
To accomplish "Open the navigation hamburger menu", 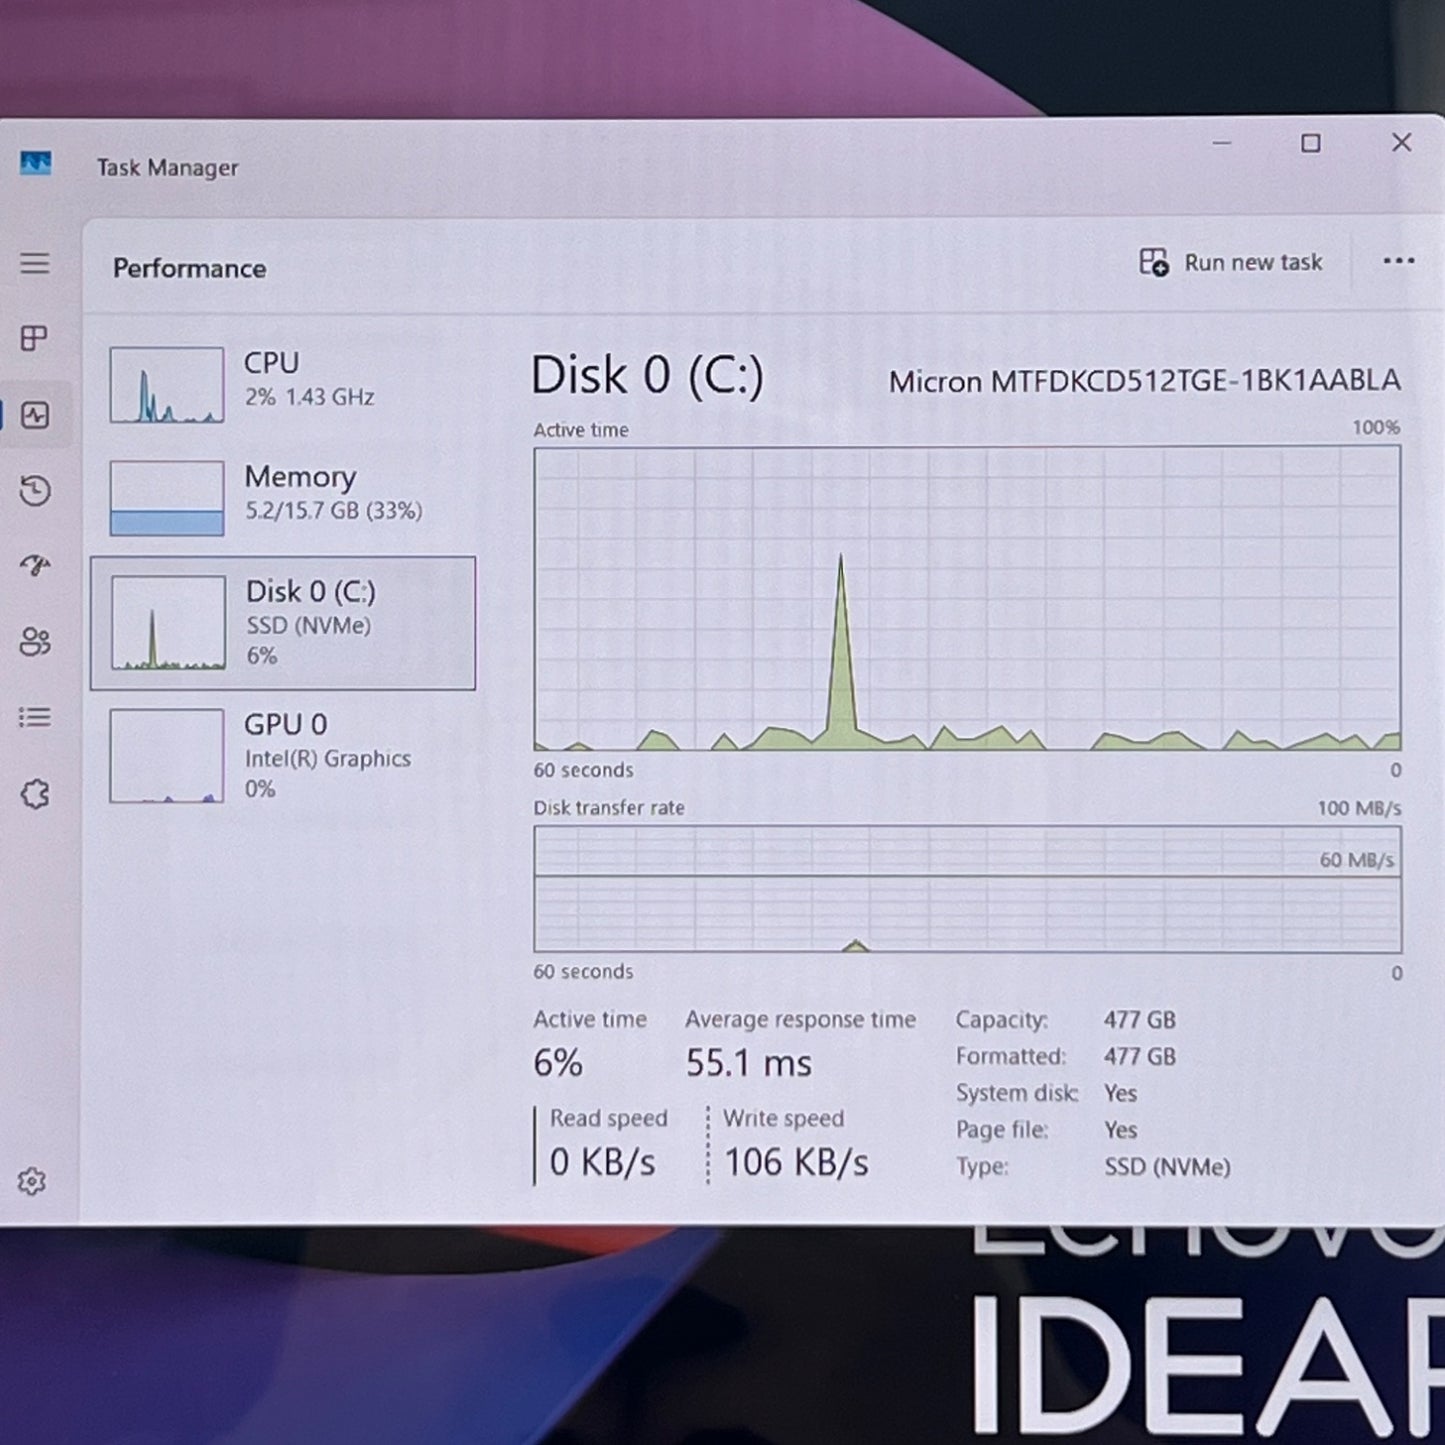I will (x=35, y=263).
